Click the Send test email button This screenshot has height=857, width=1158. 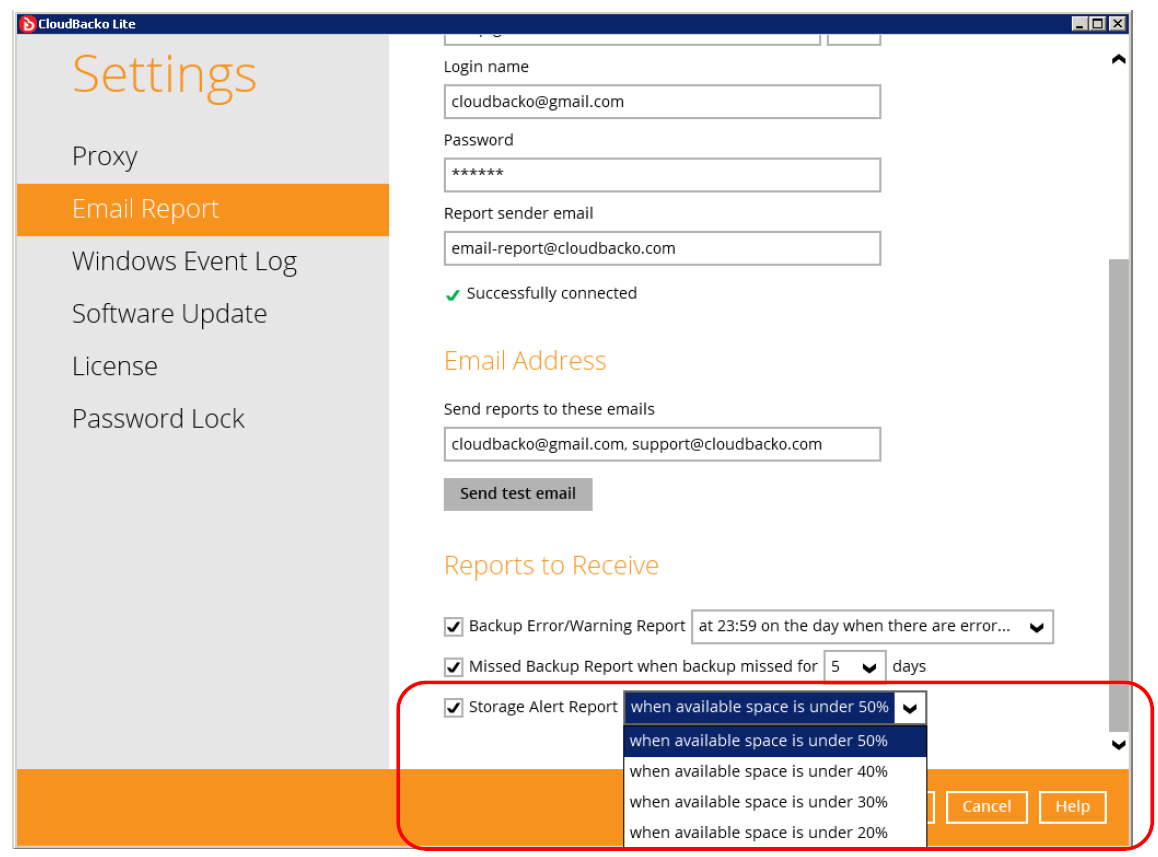518,494
